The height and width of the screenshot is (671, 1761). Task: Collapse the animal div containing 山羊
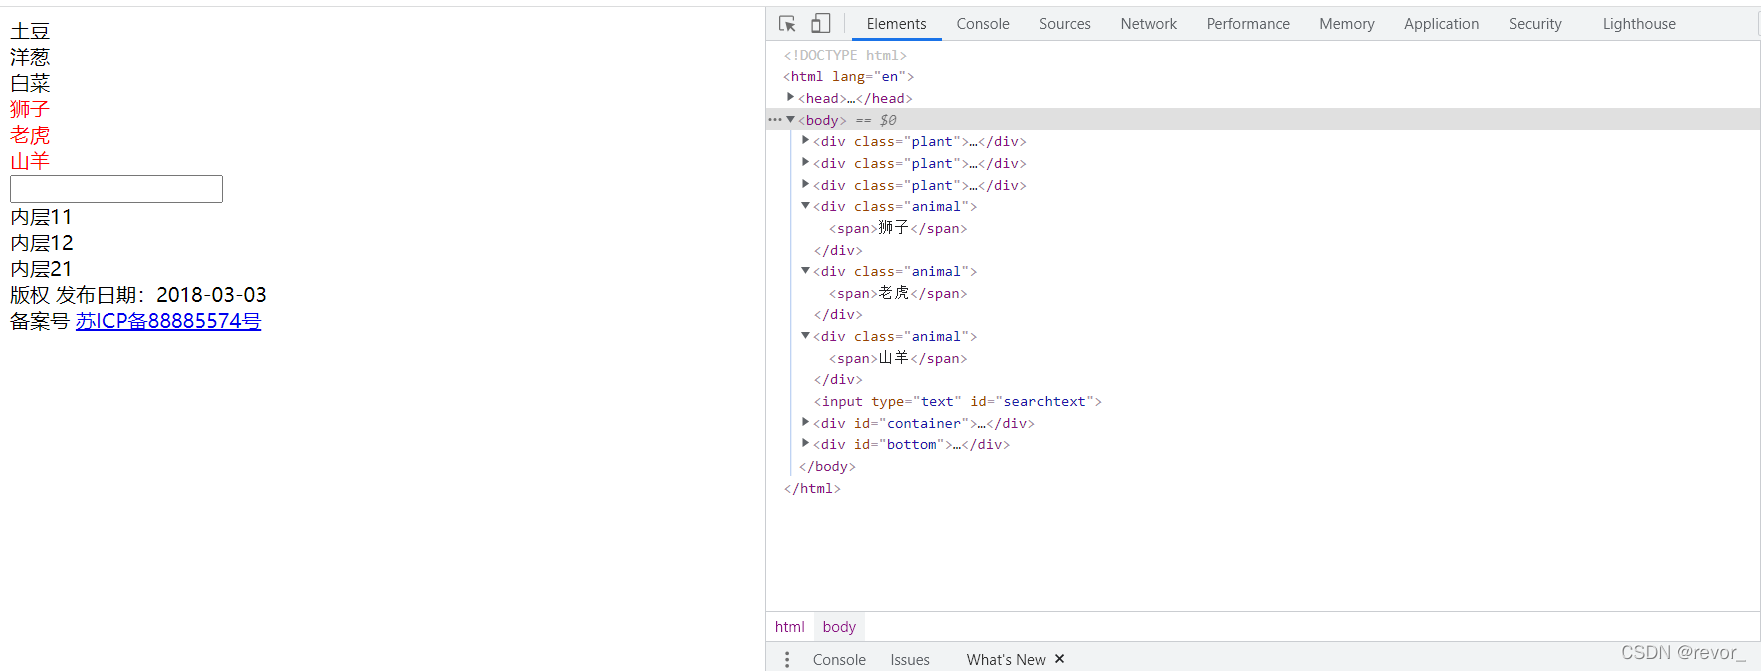[805, 336]
